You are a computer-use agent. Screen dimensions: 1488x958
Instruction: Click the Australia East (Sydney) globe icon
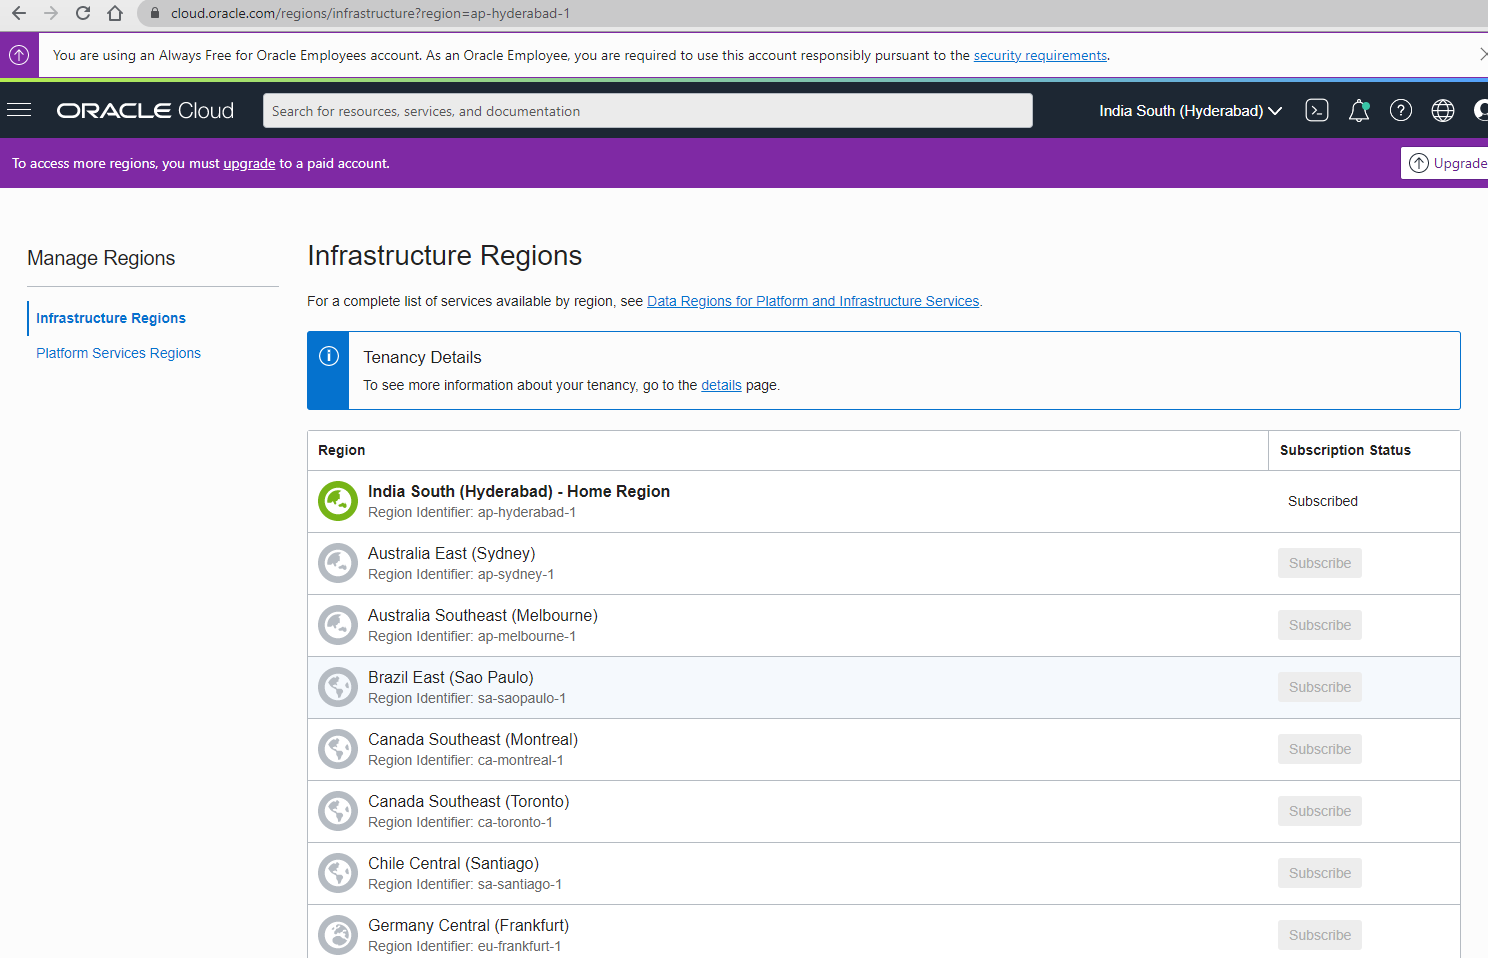pyautogui.click(x=338, y=563)
